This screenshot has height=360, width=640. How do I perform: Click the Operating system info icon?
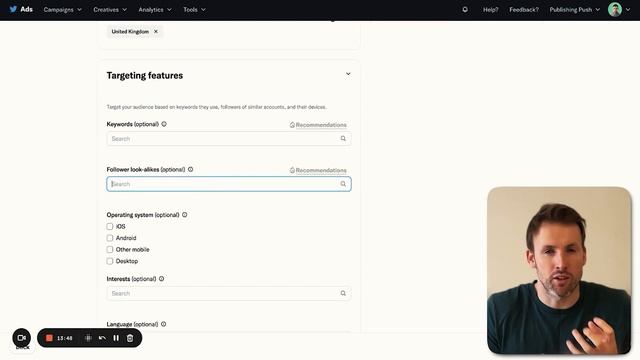tap(184, 215)
